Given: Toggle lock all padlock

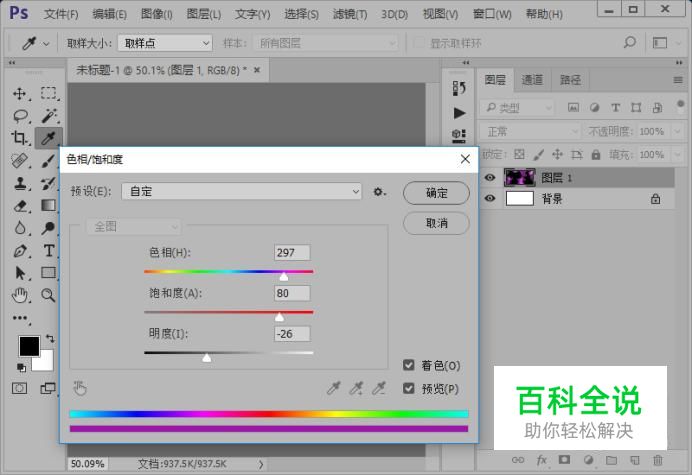Looking at the screenshot, I should 596,154.
